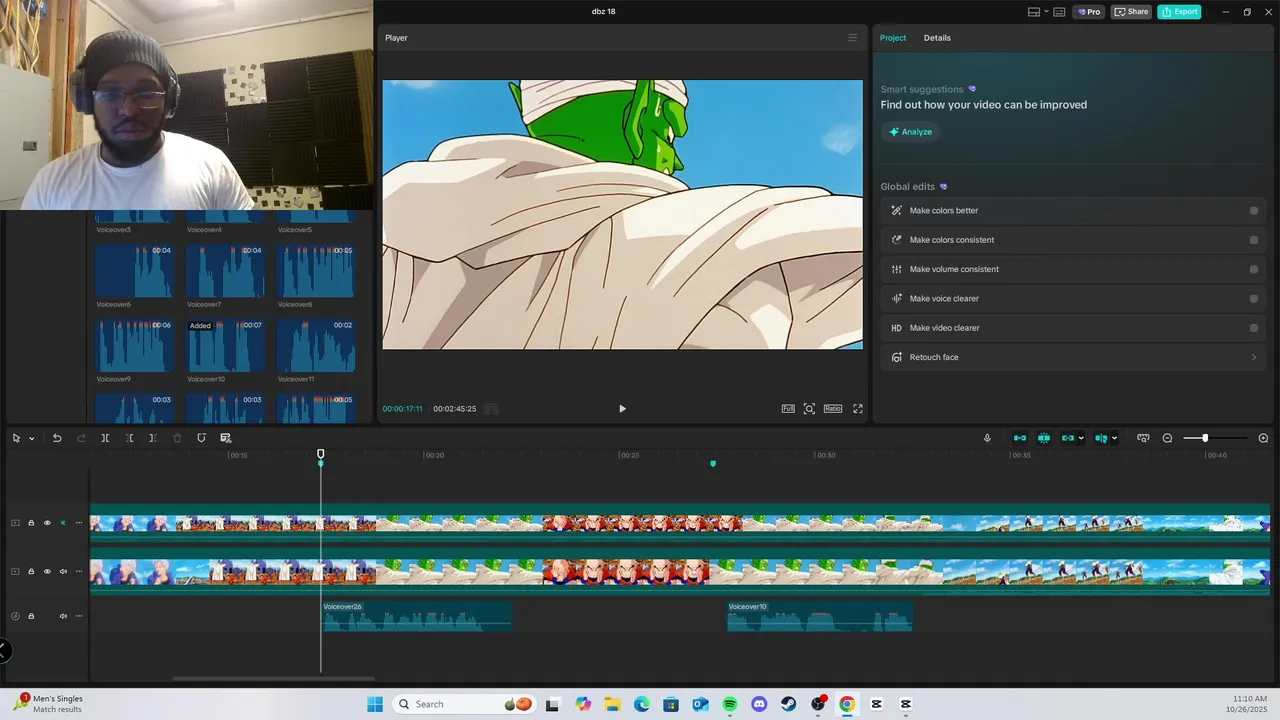This screenshot has width=1280, height=720.
Task: Enable Make volume consistent checkbox
Action: click(1254, 269)
